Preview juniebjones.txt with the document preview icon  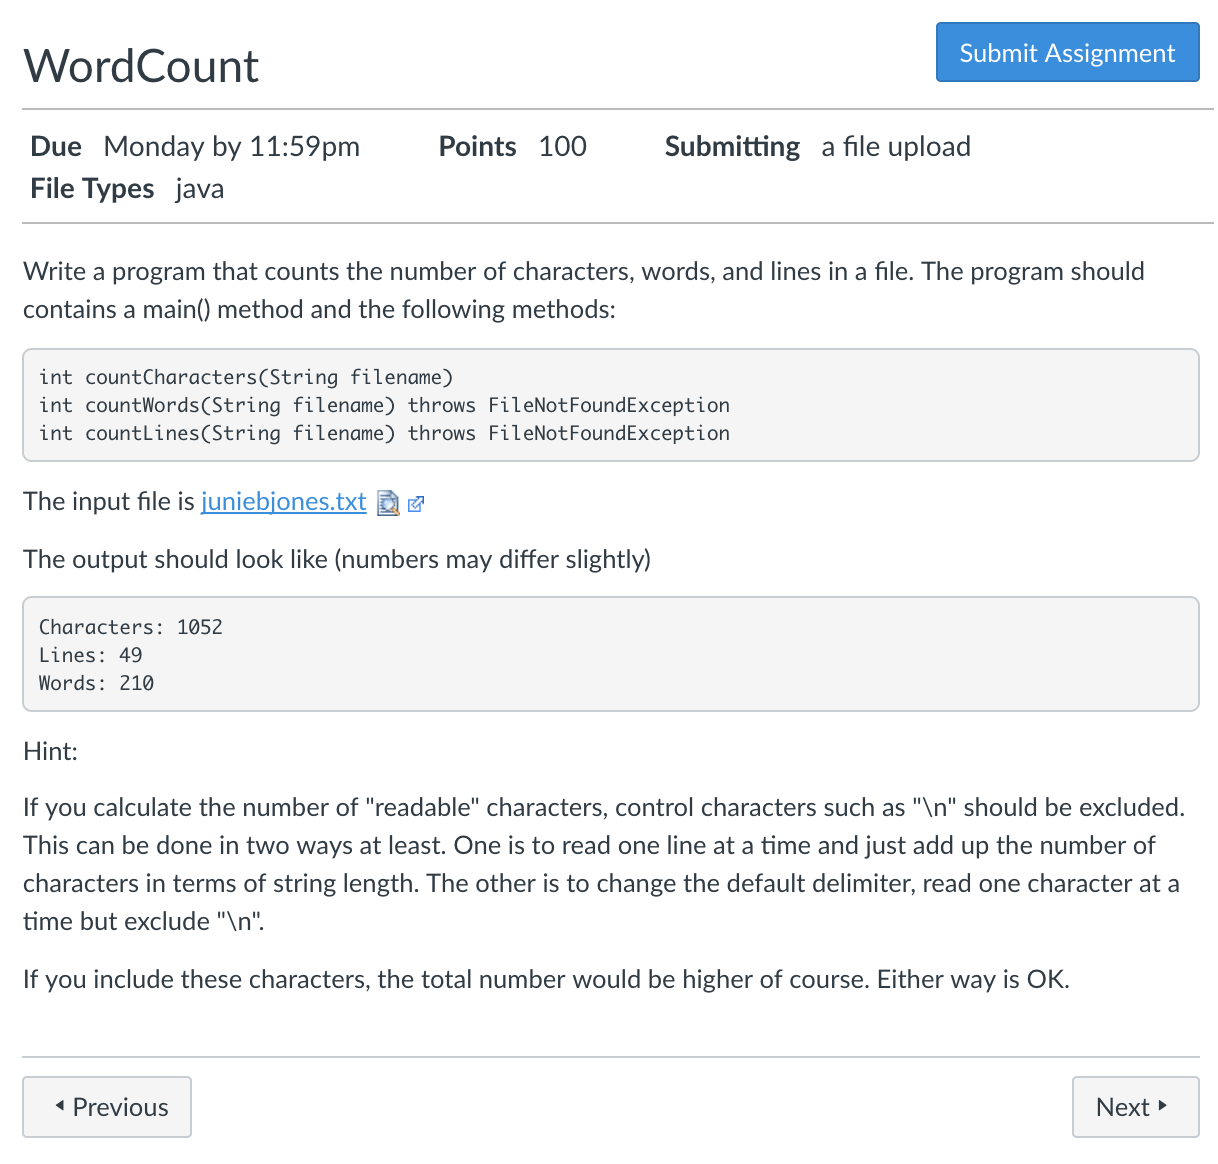click(x=388, y=503)
